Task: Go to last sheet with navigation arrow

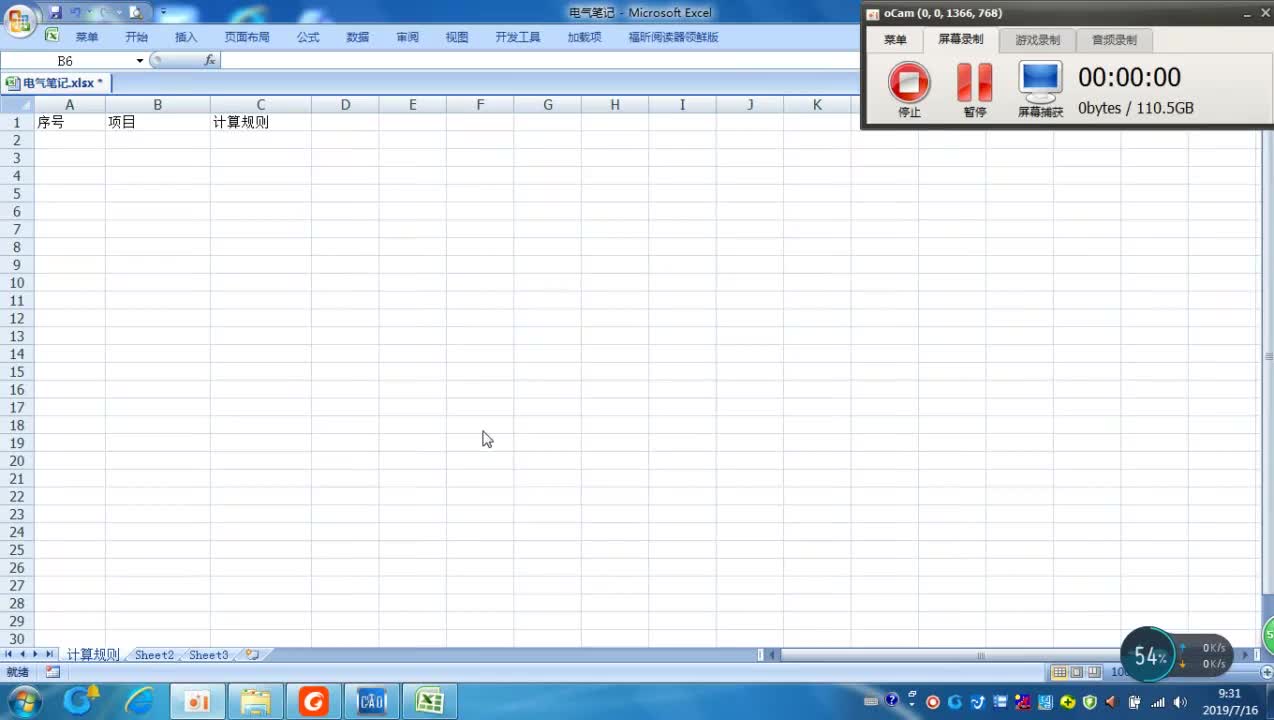Action: [x=49, y=654]
